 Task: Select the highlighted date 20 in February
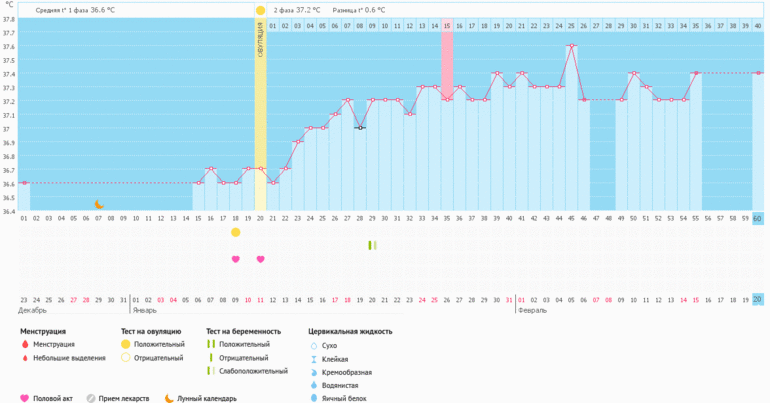757,299
